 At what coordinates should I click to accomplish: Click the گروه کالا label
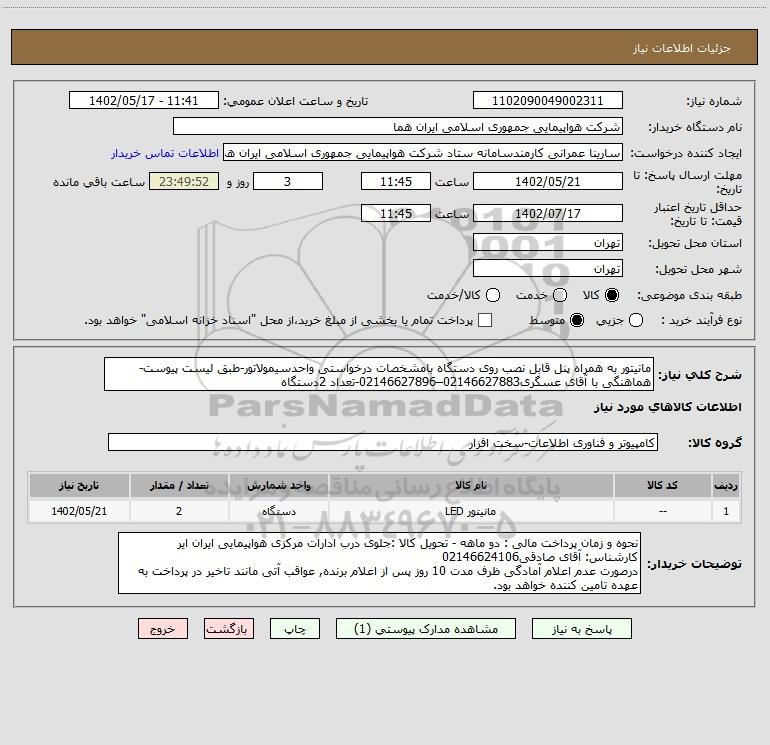pos(715,443)
